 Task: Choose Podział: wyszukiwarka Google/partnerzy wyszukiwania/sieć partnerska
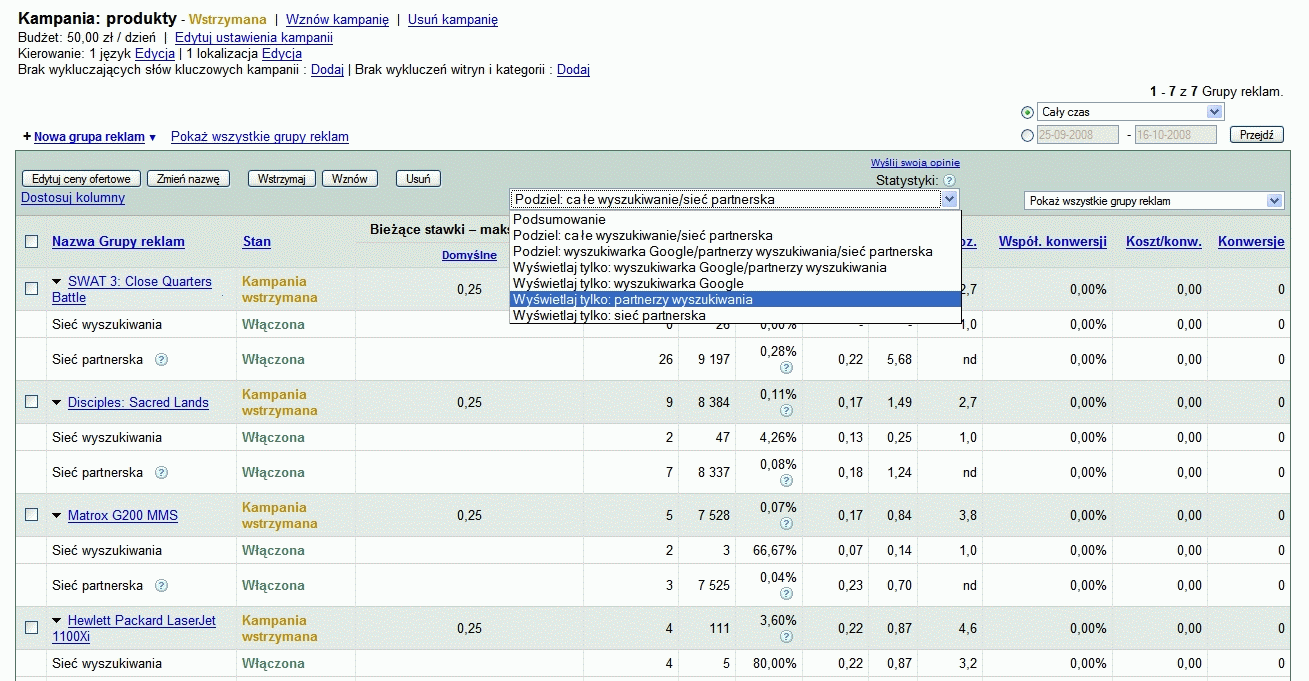735,251
